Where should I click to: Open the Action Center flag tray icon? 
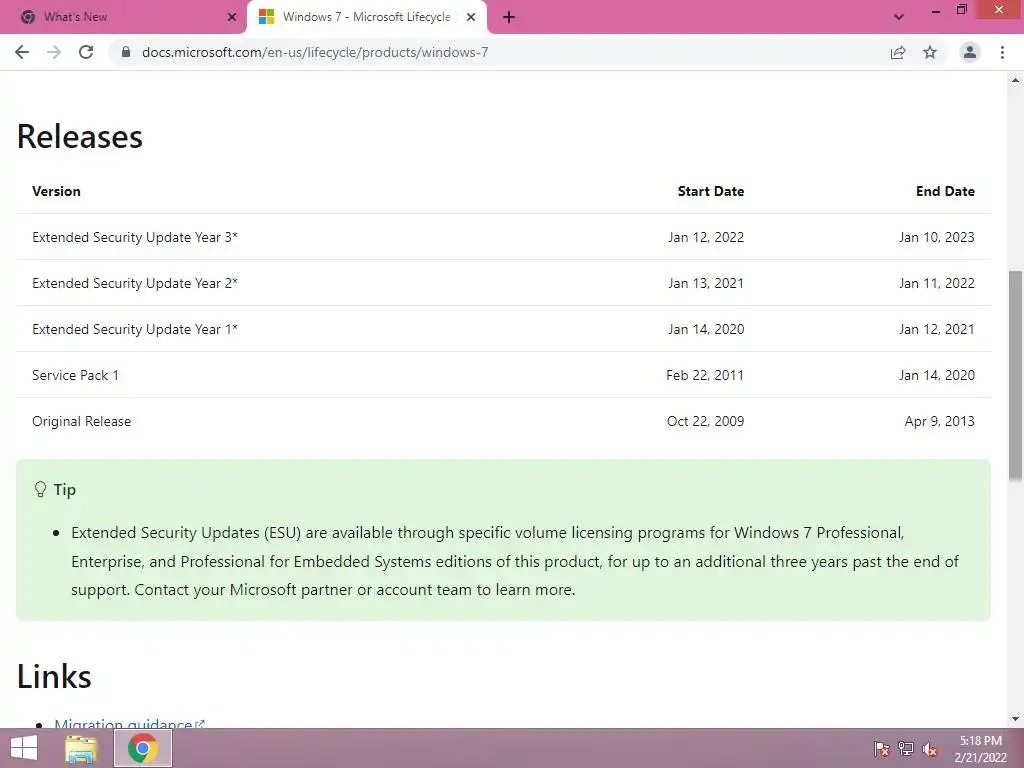pyautogui.click(x=881, y=748)
